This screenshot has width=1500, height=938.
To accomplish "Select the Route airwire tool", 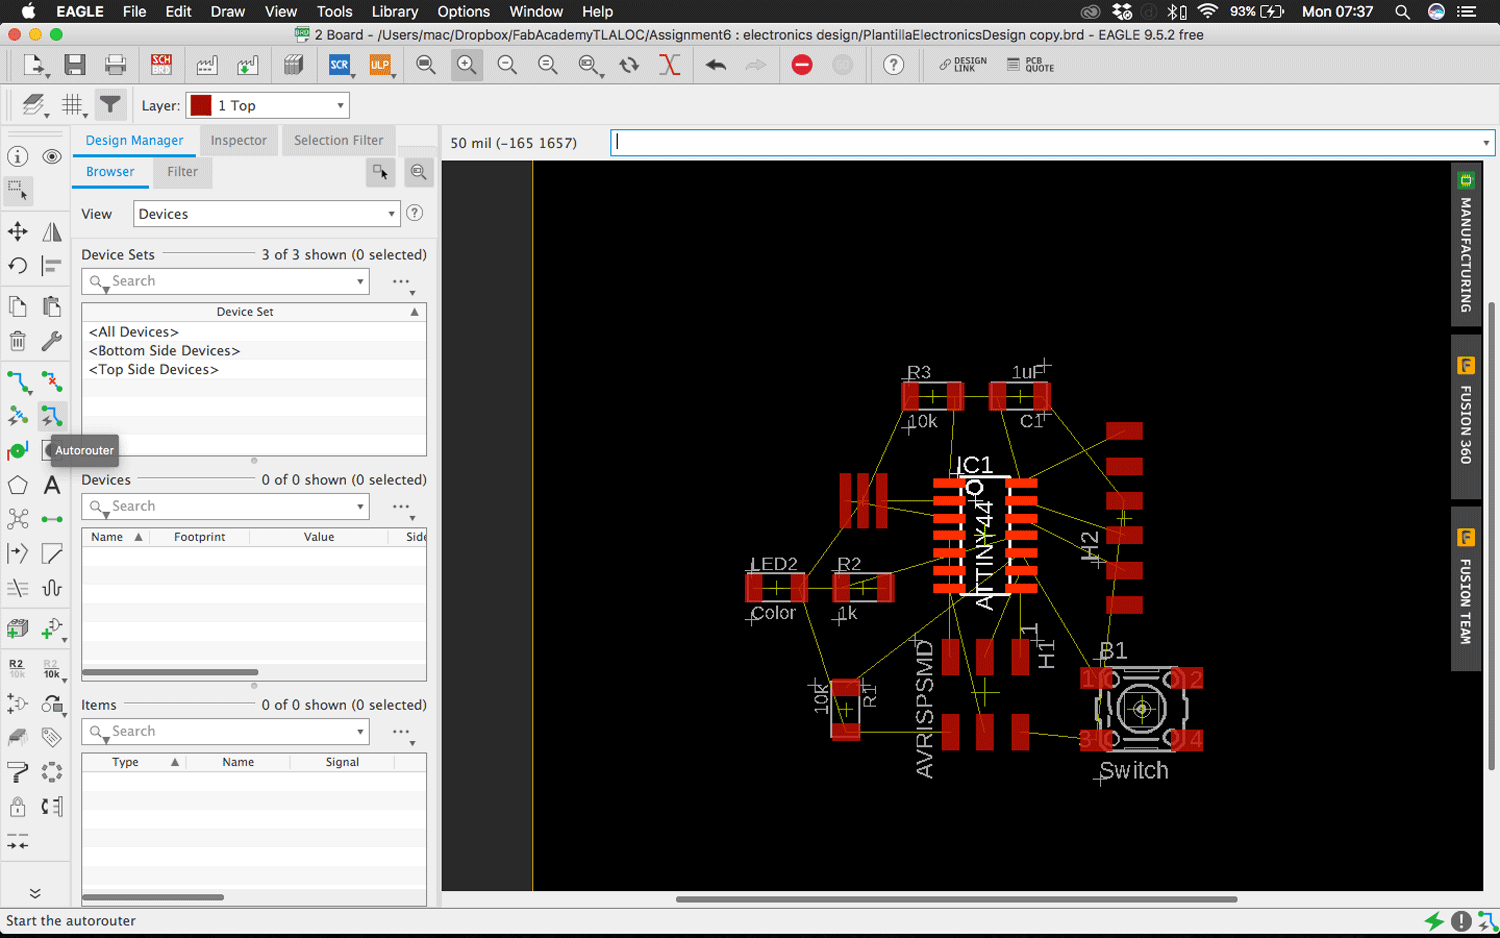I will point(18,381).
